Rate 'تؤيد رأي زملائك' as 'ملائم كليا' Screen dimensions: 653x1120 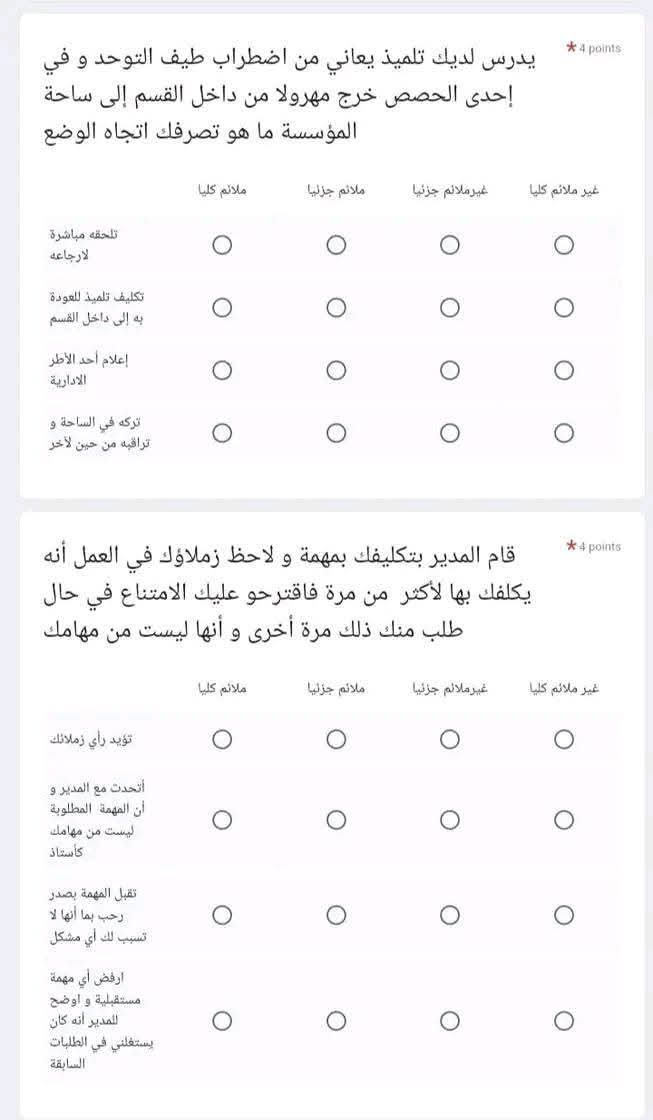pyautogui.click(x=222, y=739)
